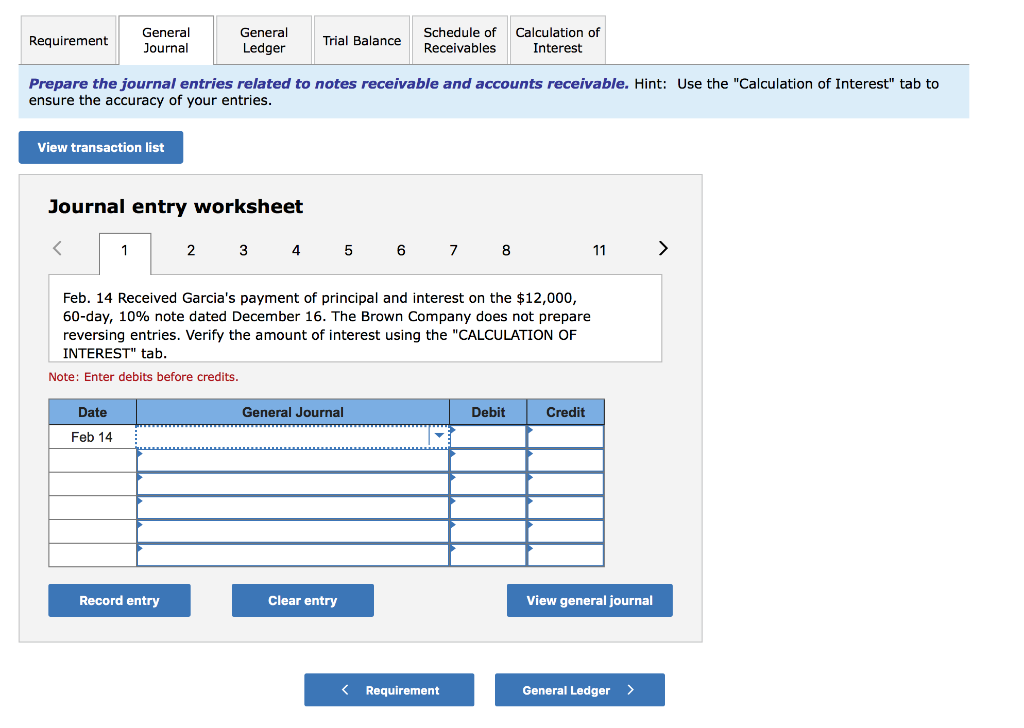Select transaction 11 in the worksheet pager
1024x728 pixels.
599,250
